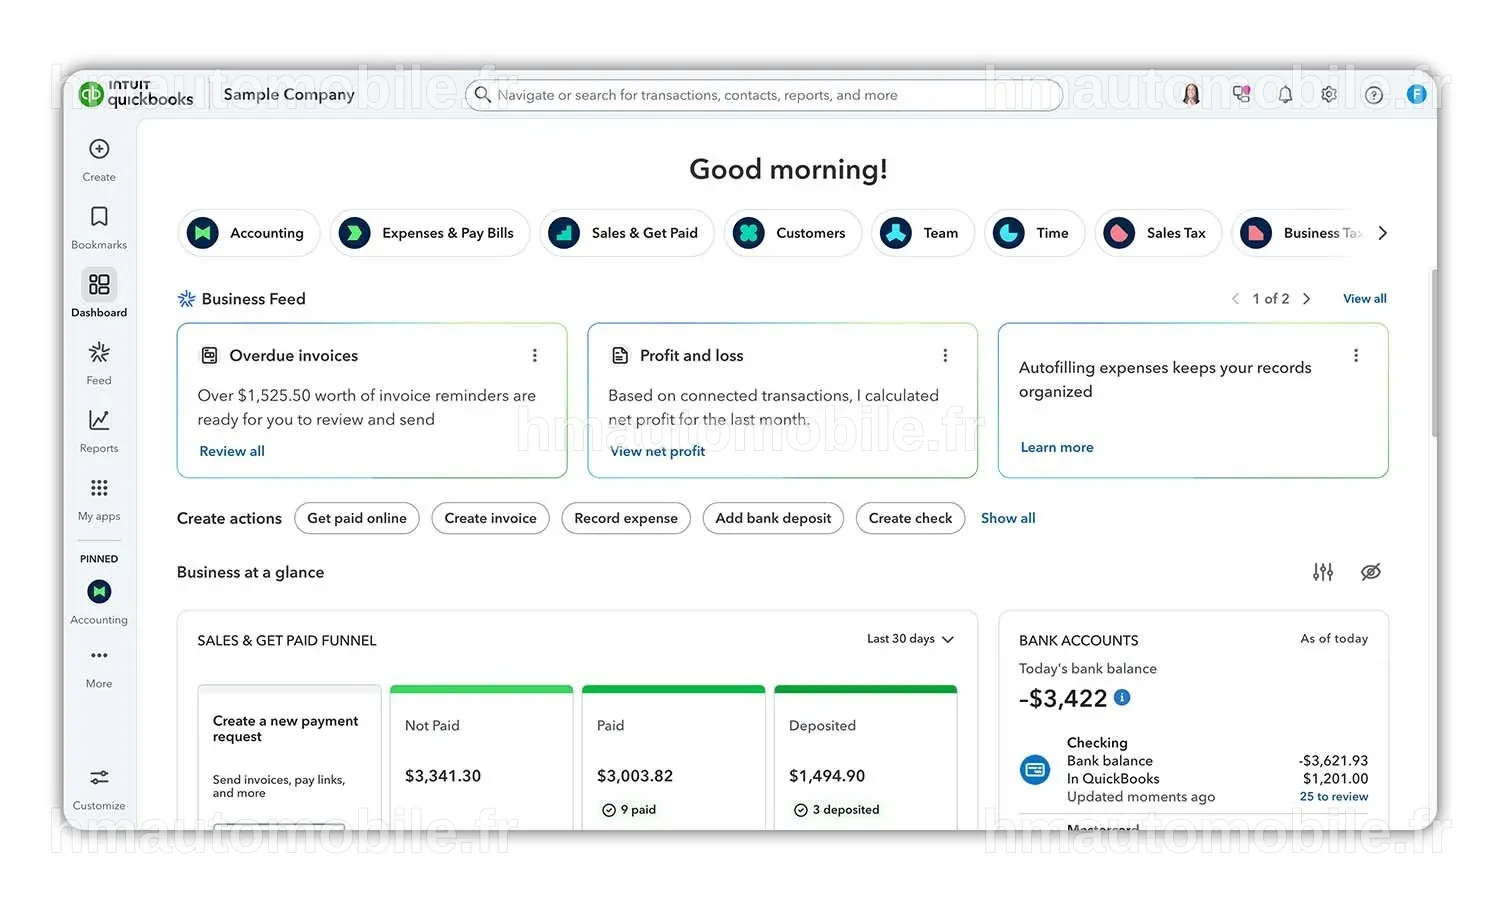Select Dashboard in the left sidebar
This screenshot has width=1500, height=900.
tap(99, 294)
